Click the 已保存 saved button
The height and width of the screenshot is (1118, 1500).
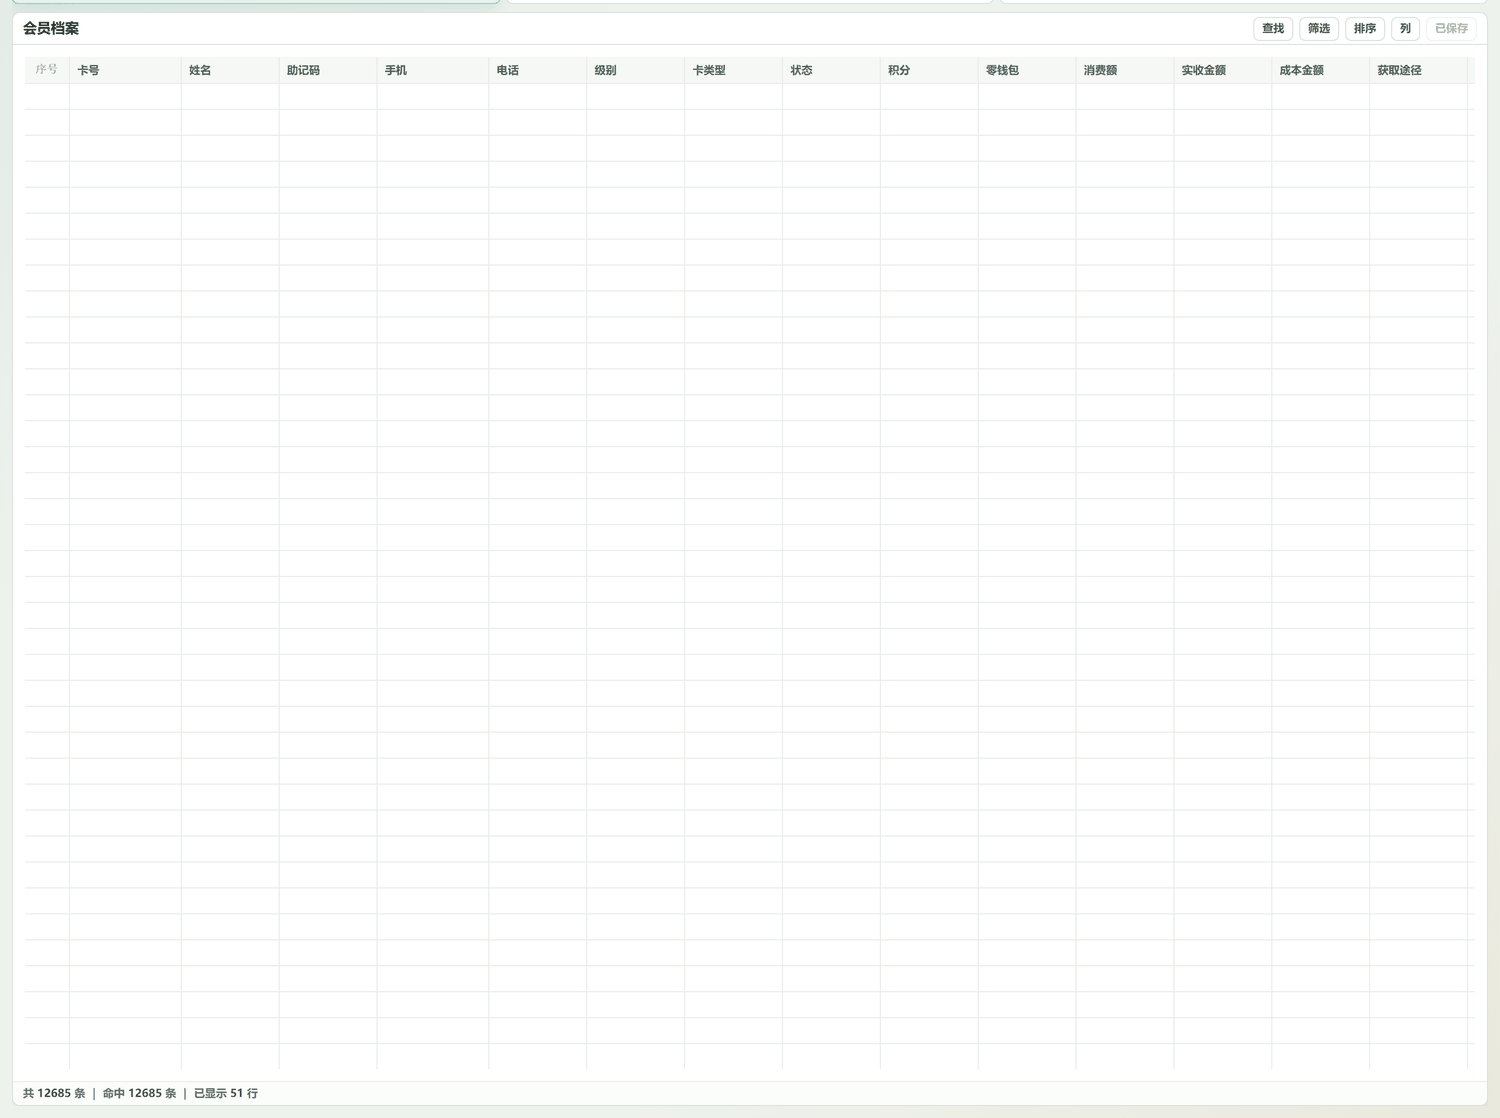(x=1451, y=29)
